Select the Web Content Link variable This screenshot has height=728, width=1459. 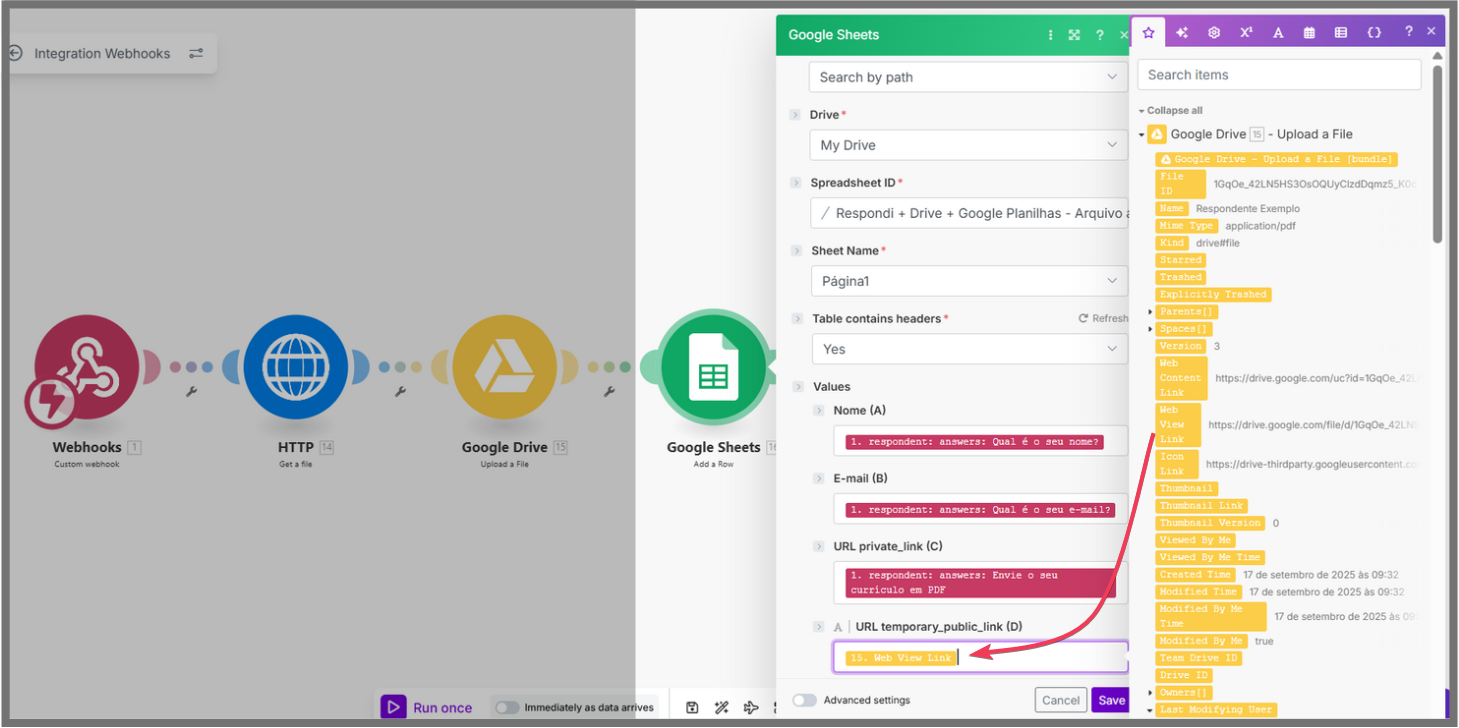tap(1180, 378)
